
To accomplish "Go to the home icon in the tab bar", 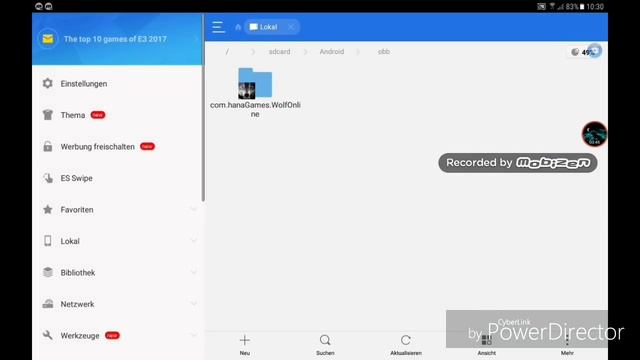I will coord(238,27).
